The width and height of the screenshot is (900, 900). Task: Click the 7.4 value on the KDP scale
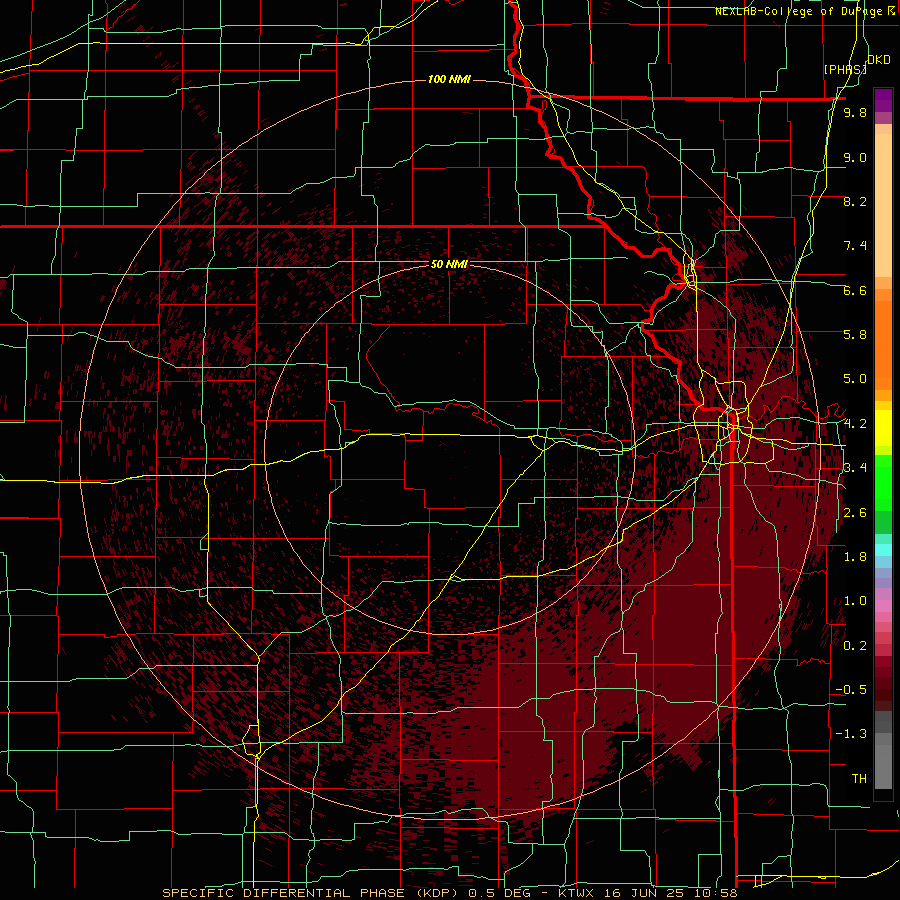855,246
